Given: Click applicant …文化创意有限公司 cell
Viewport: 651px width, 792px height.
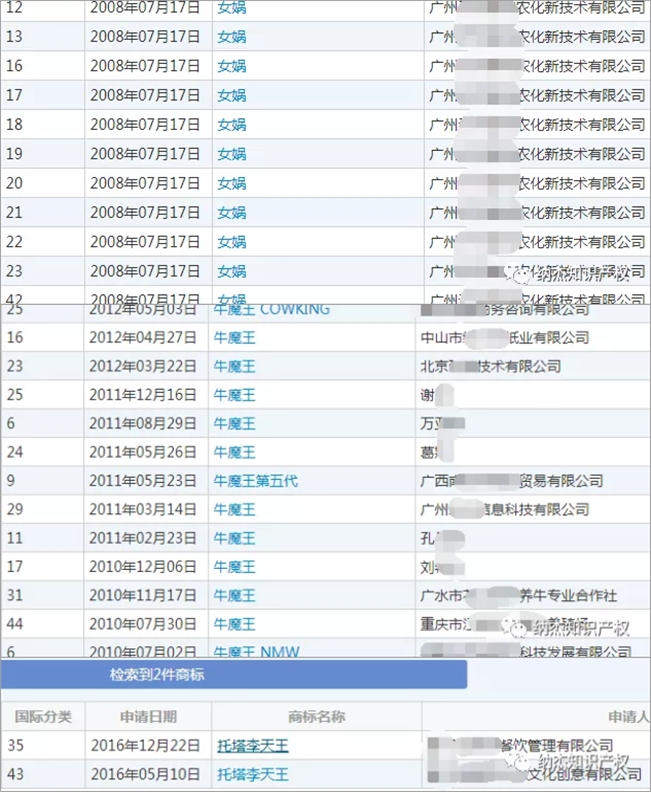Looking at the screenshot, I should click(x=535, y=775).
